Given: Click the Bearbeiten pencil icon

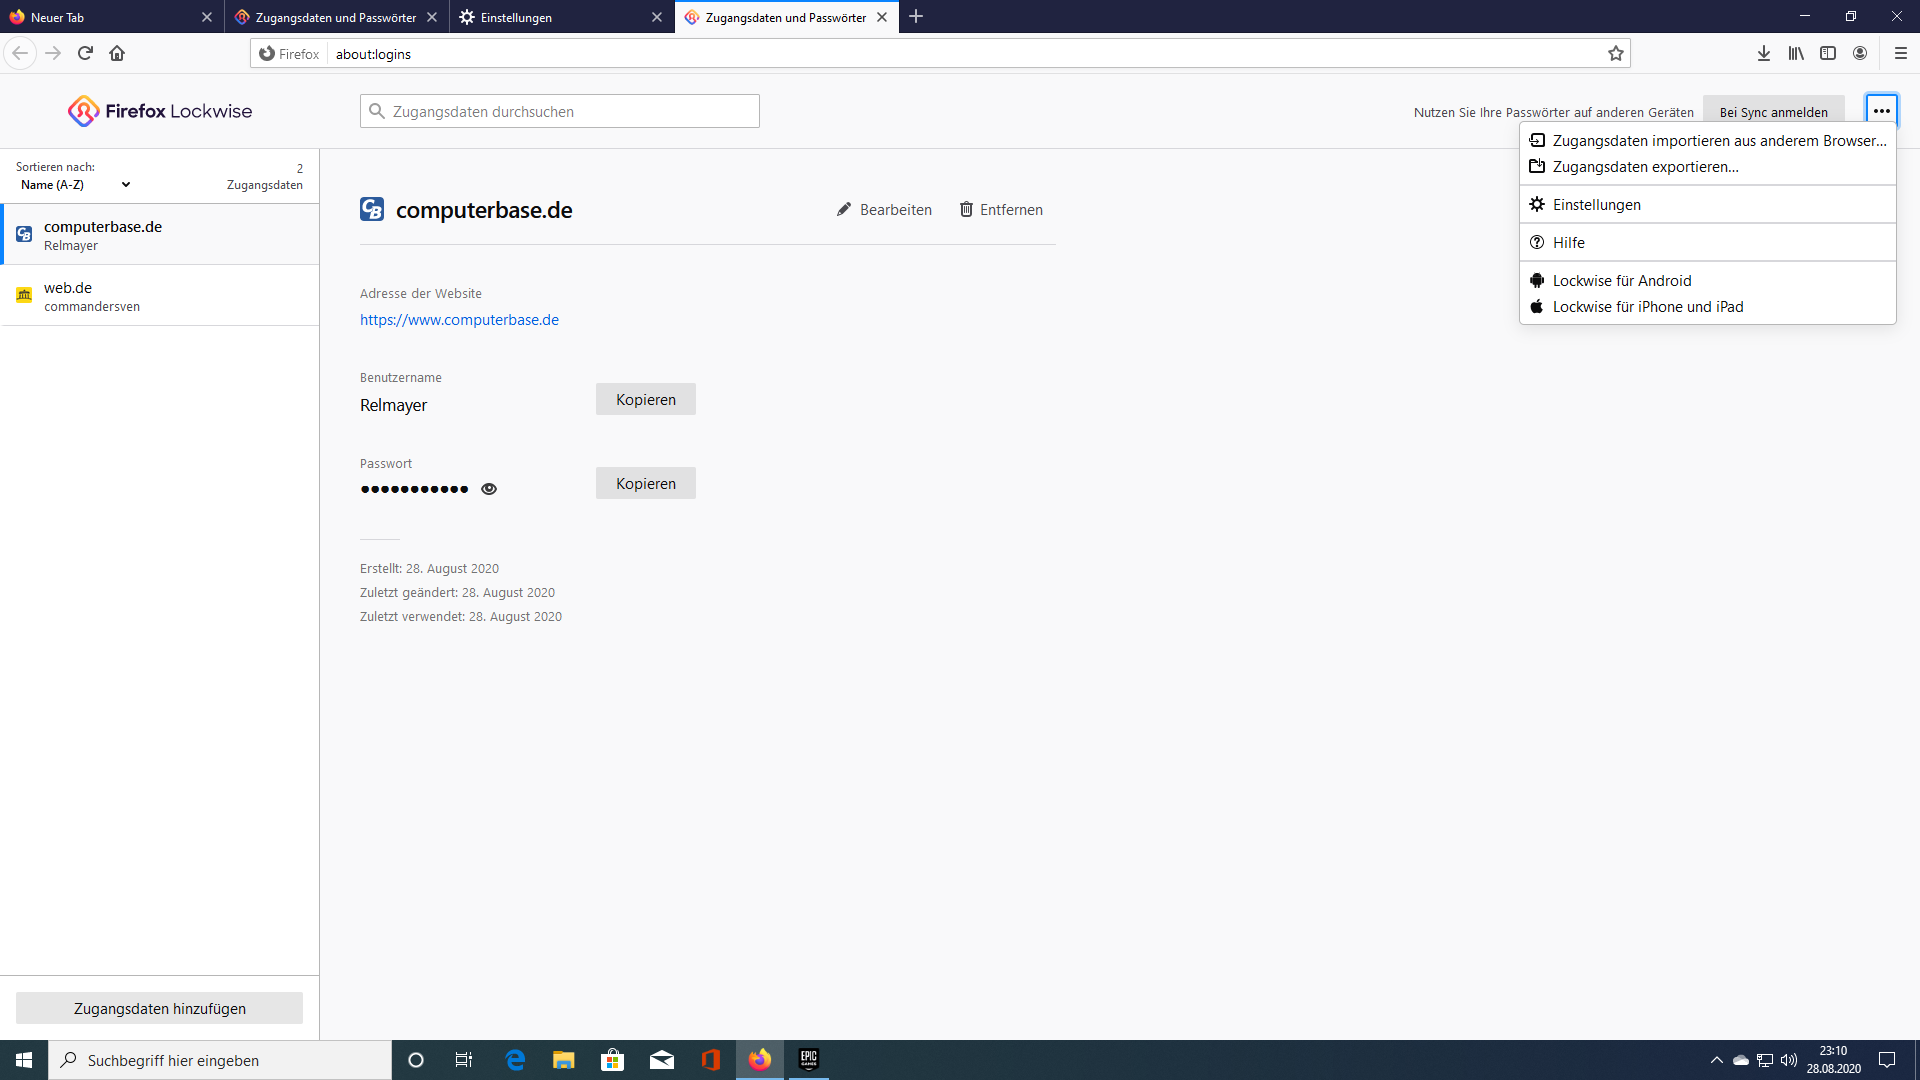Looking at the screenshot, I should coord(844,209).
